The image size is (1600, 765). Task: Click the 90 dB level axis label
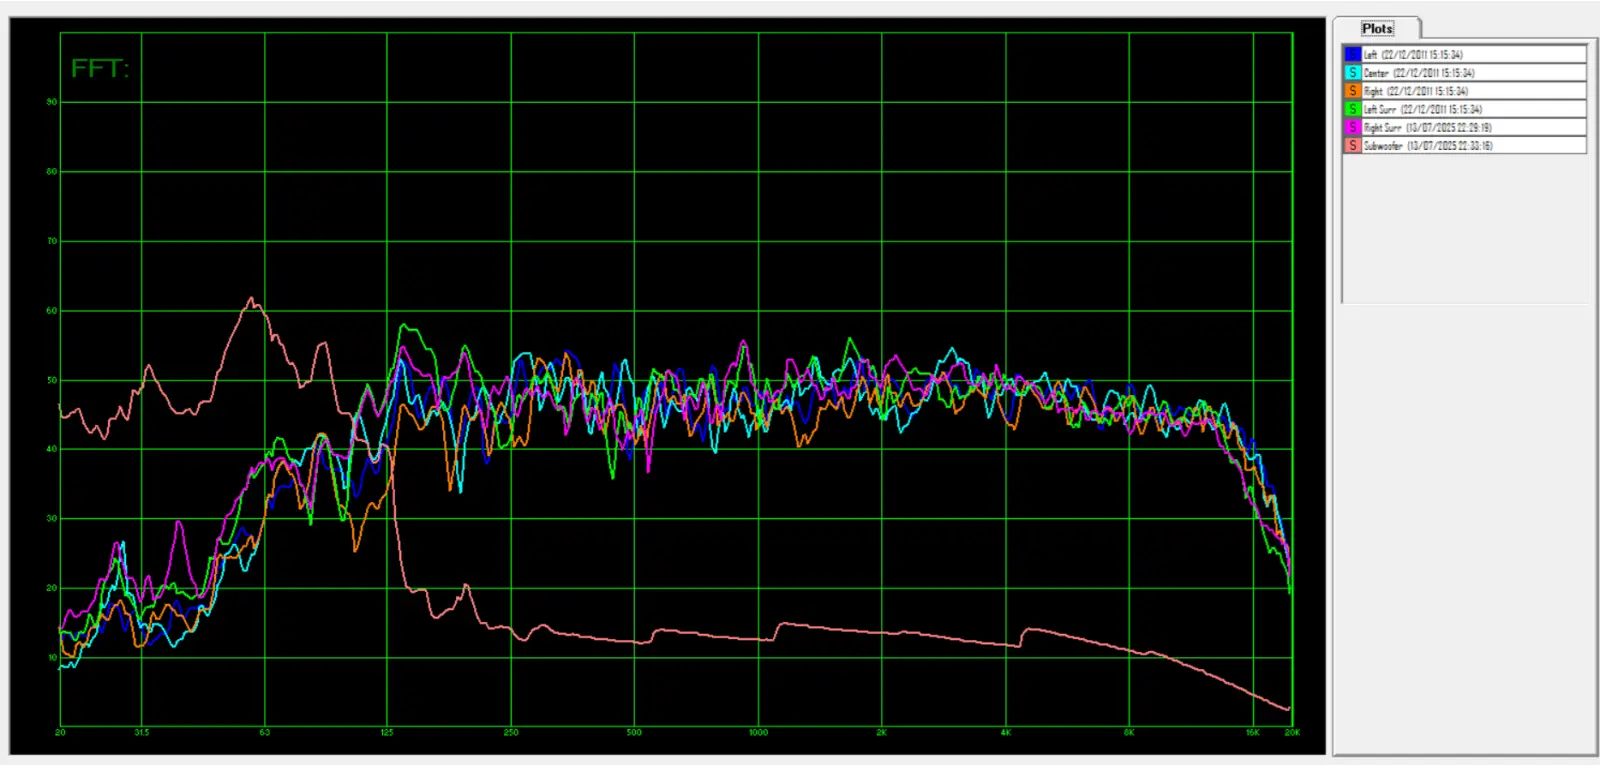coord(52,102)
